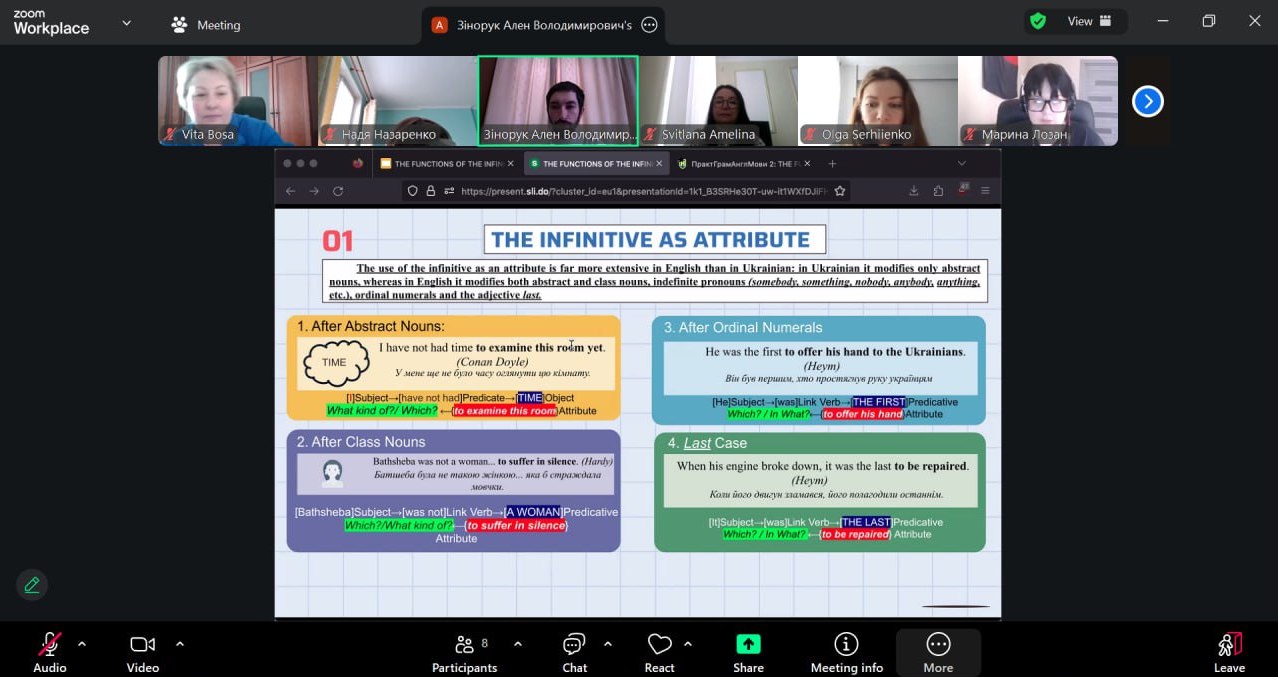This screenshot has height=677, width=1278.
Task: Click '4. Last Case' heading
Action: tap(707, 443)
